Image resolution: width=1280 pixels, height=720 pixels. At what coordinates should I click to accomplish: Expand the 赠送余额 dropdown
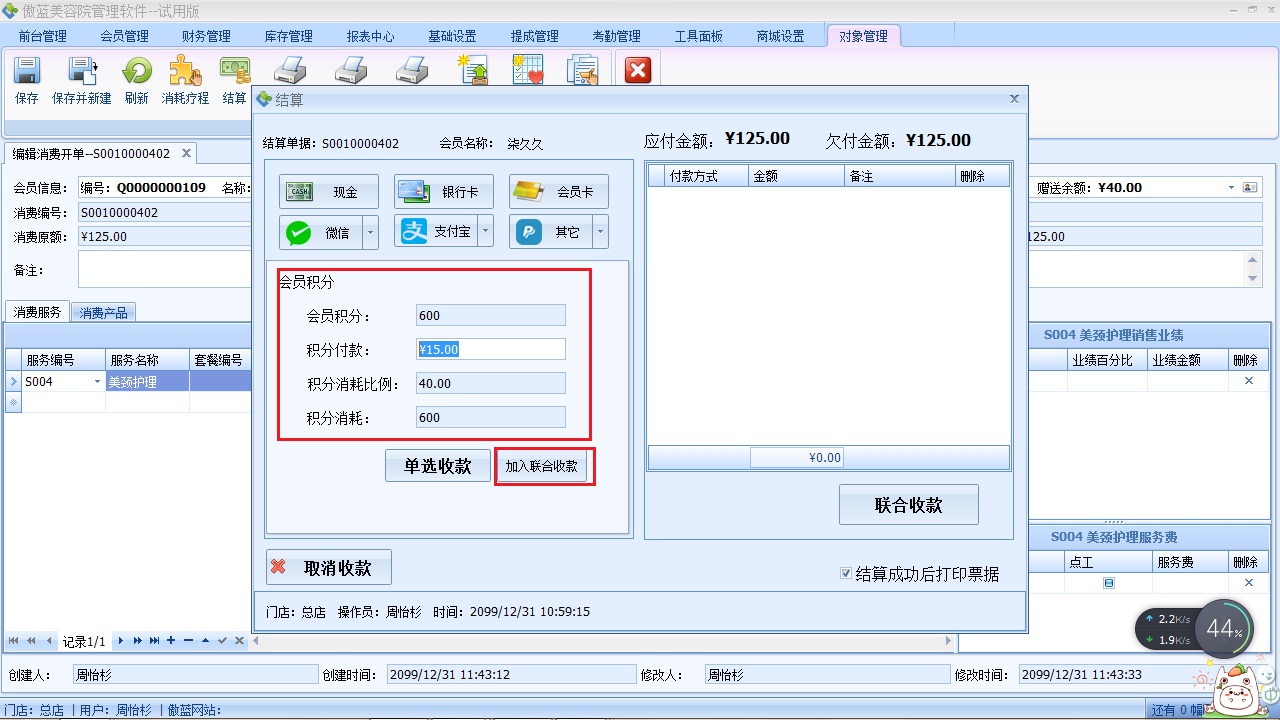(x=1233, y=187)
